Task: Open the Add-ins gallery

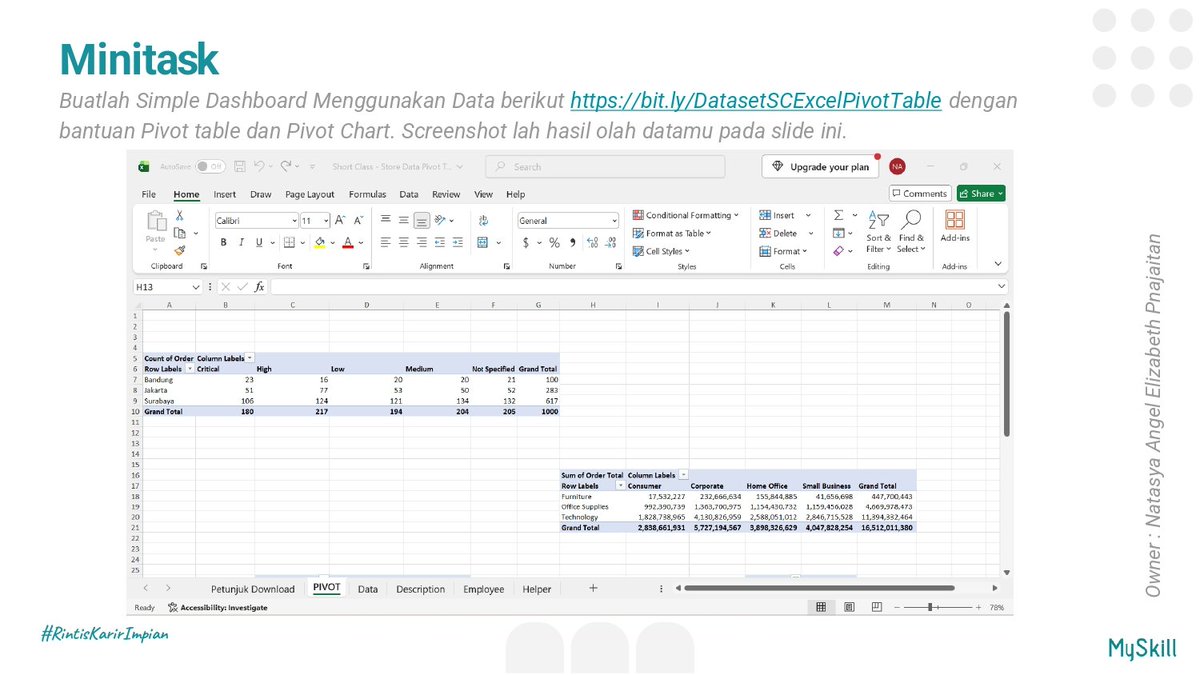Action: [x=955, y=226]
